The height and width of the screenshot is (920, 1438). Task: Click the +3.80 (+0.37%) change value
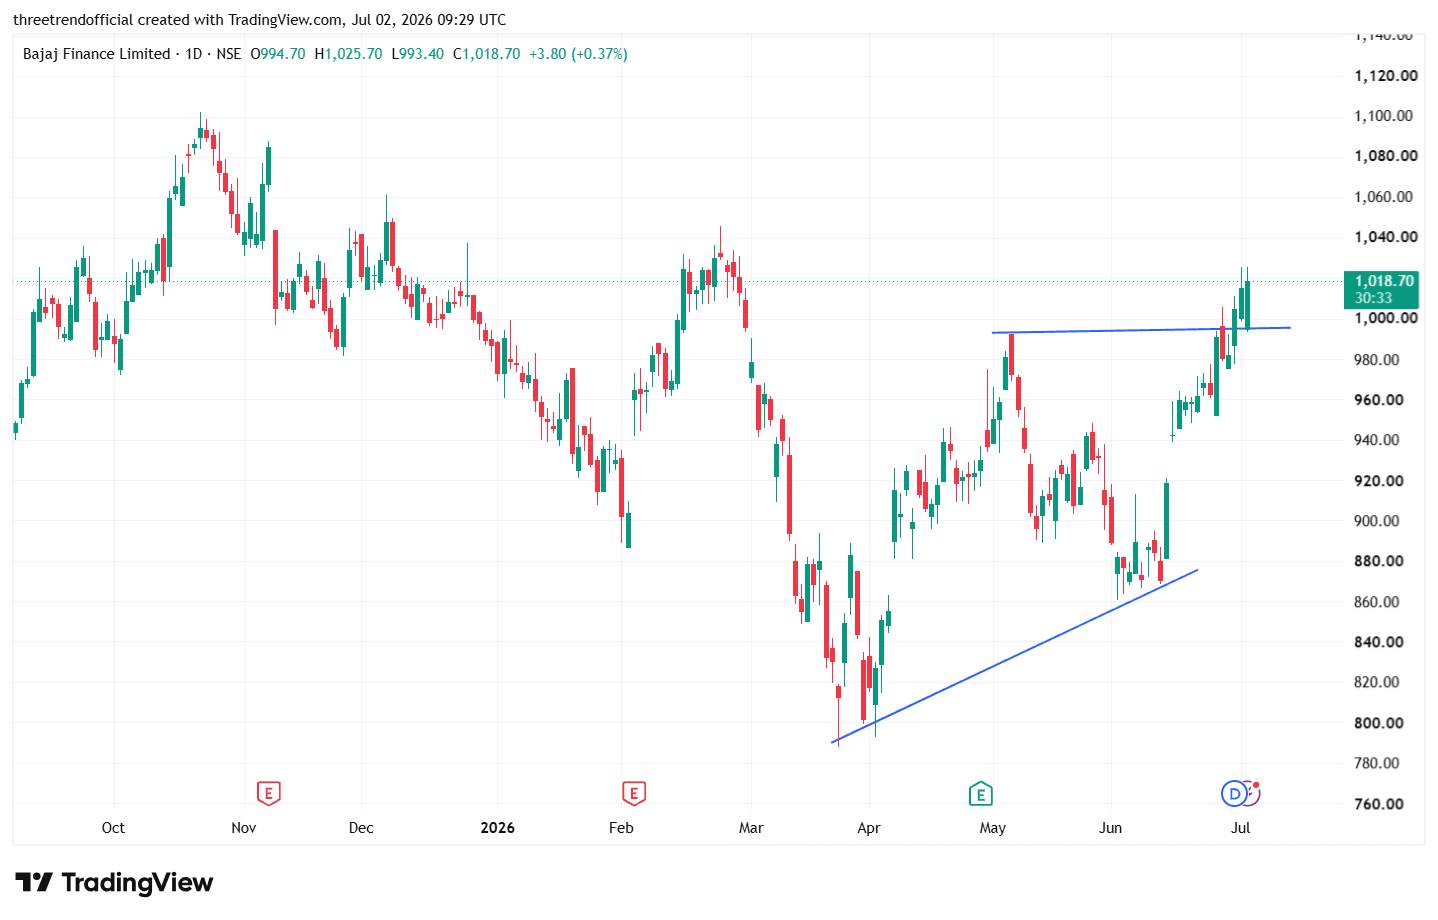[x=578, y=54]
